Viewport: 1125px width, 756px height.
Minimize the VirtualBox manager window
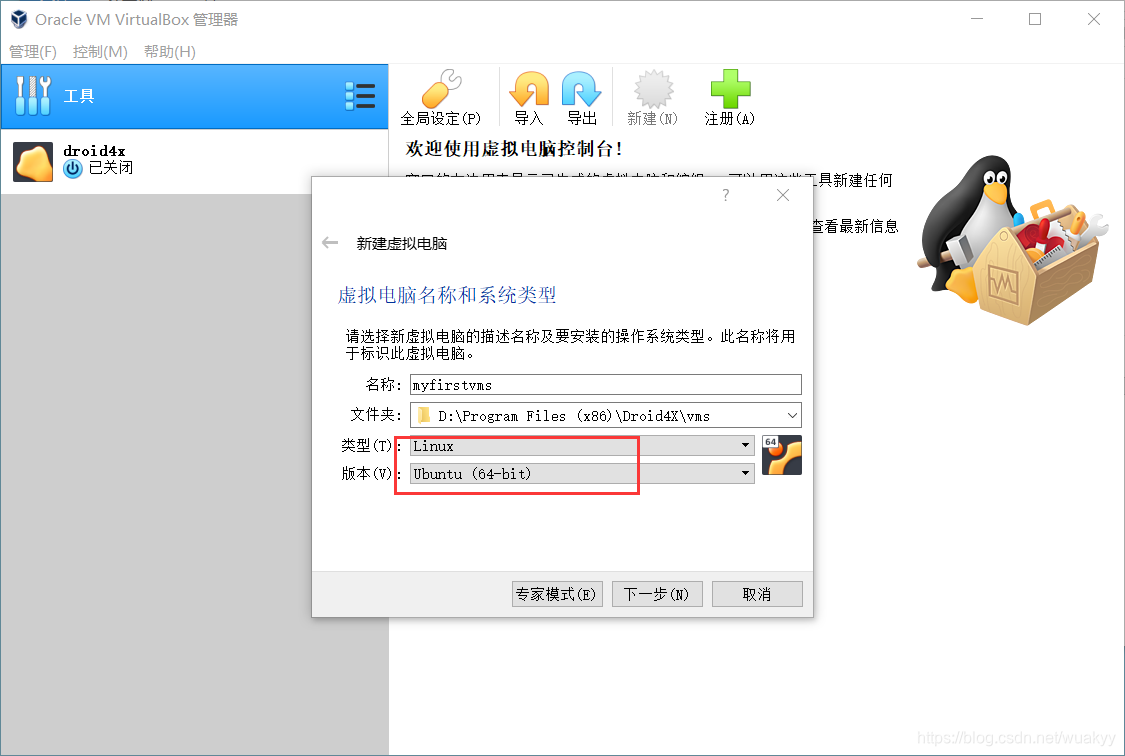[976, 19]
